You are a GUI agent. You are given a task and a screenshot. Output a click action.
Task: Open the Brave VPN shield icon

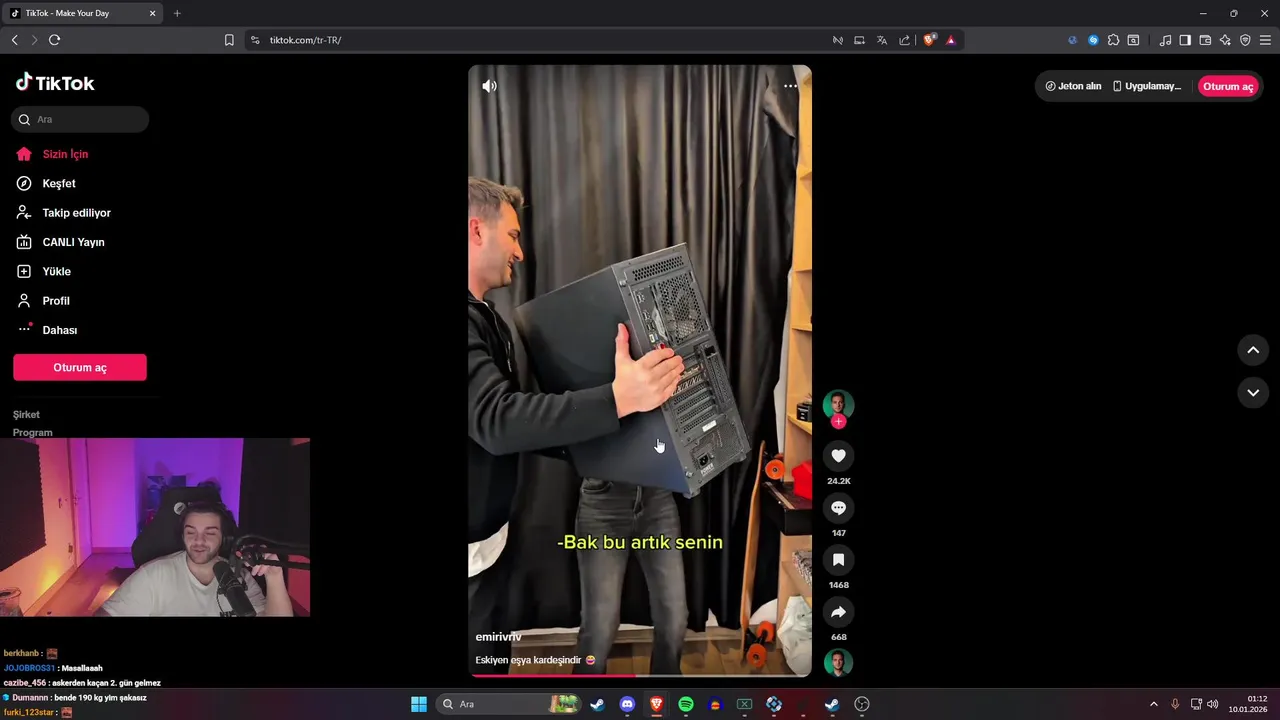click(x=1245, y=40)
